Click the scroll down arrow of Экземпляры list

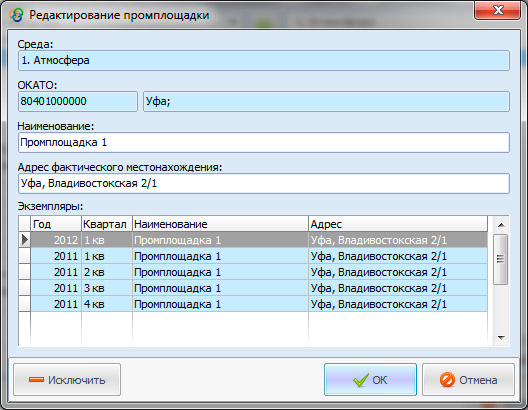click(501, 337)
